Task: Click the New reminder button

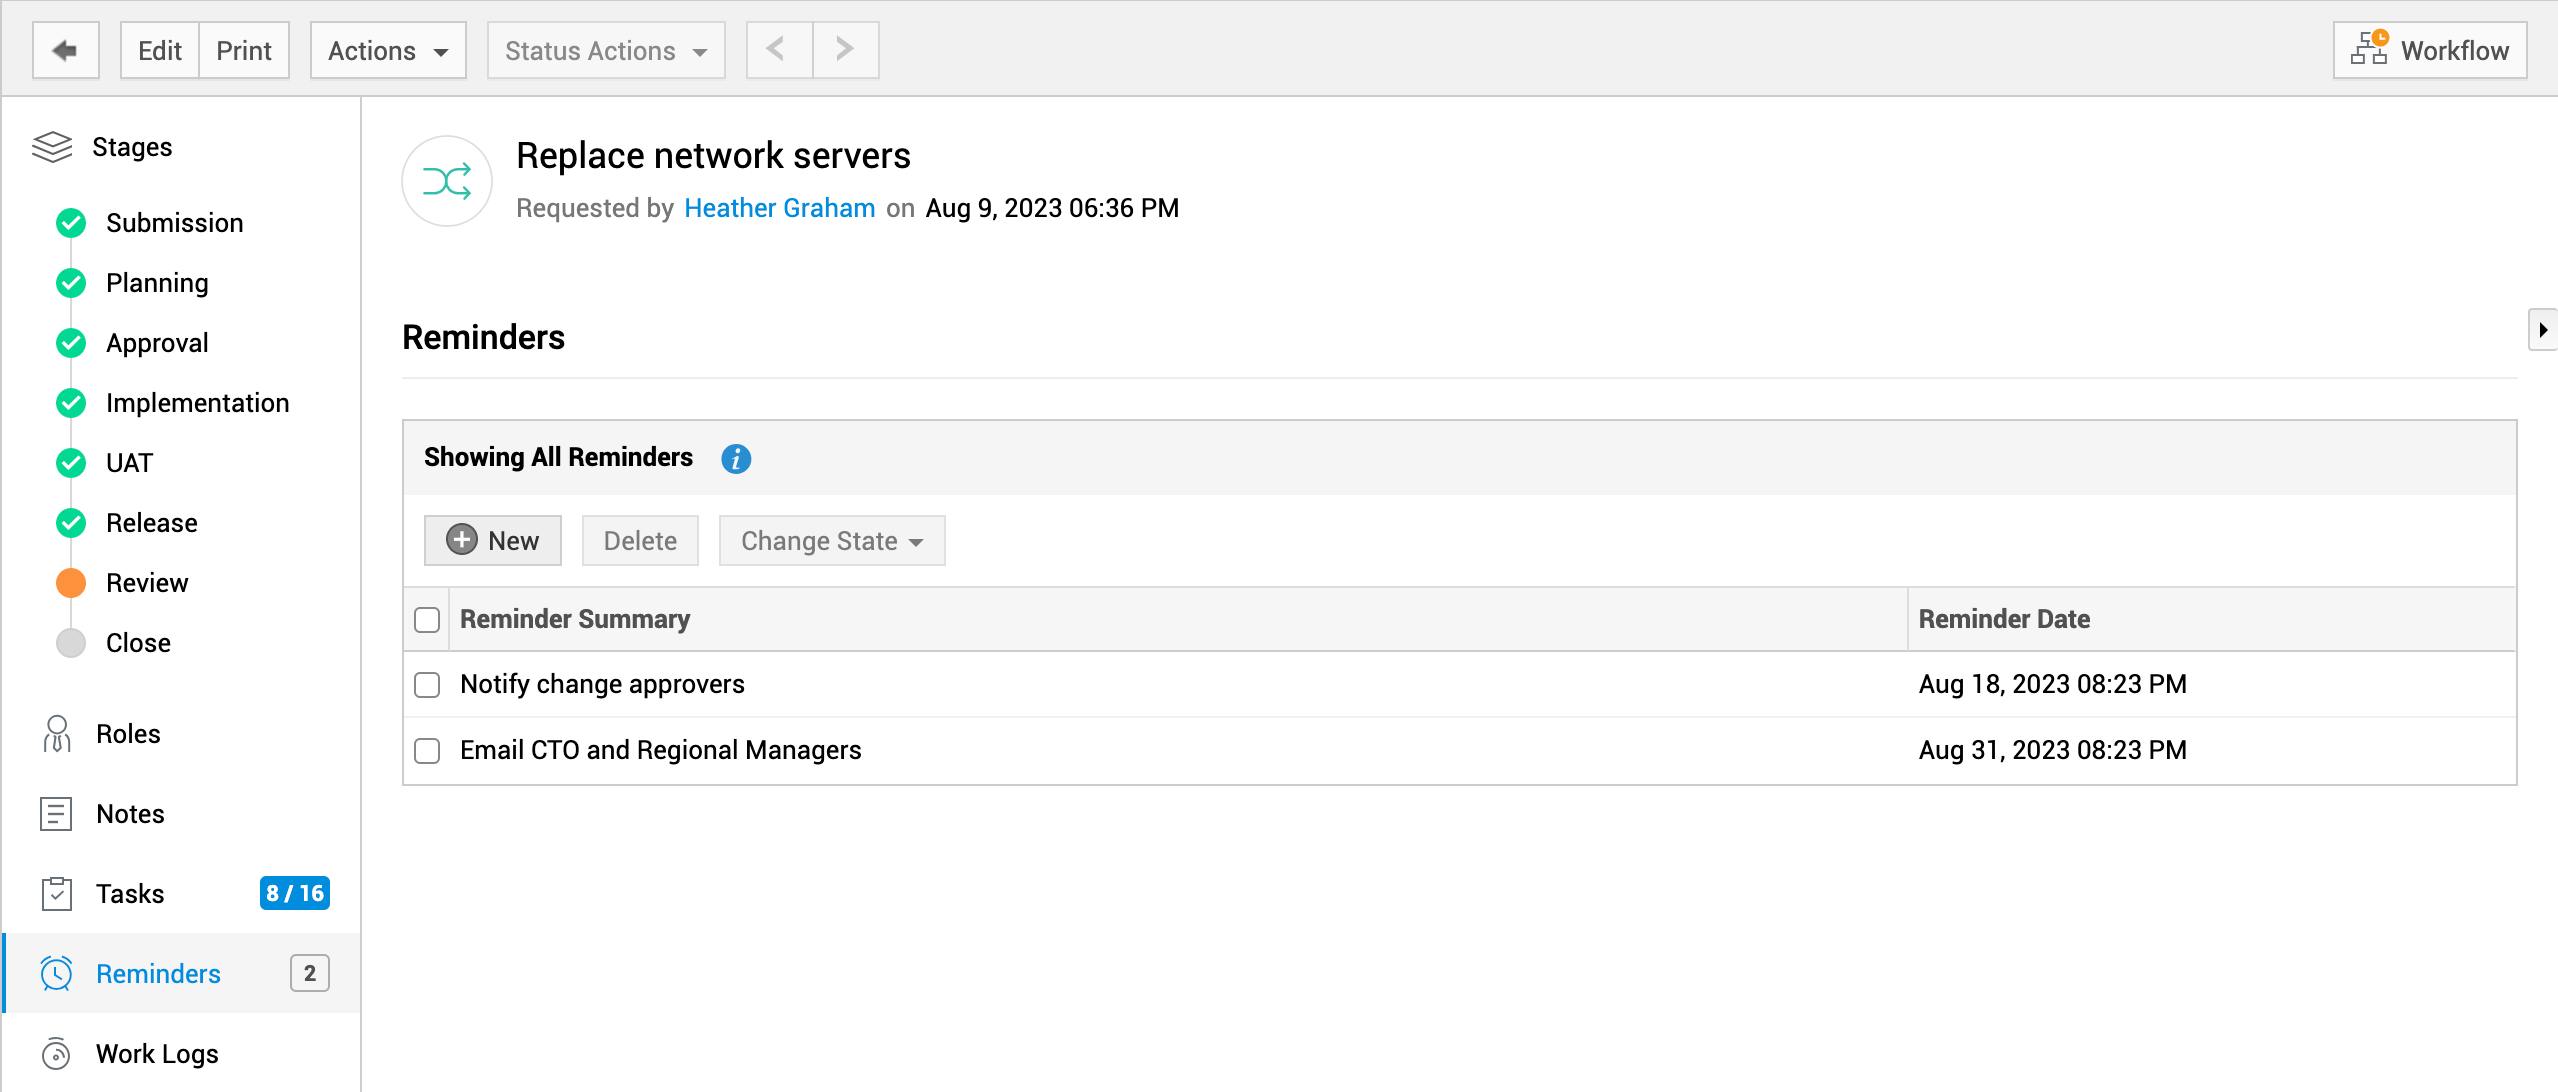Action: tap(493, 541)
